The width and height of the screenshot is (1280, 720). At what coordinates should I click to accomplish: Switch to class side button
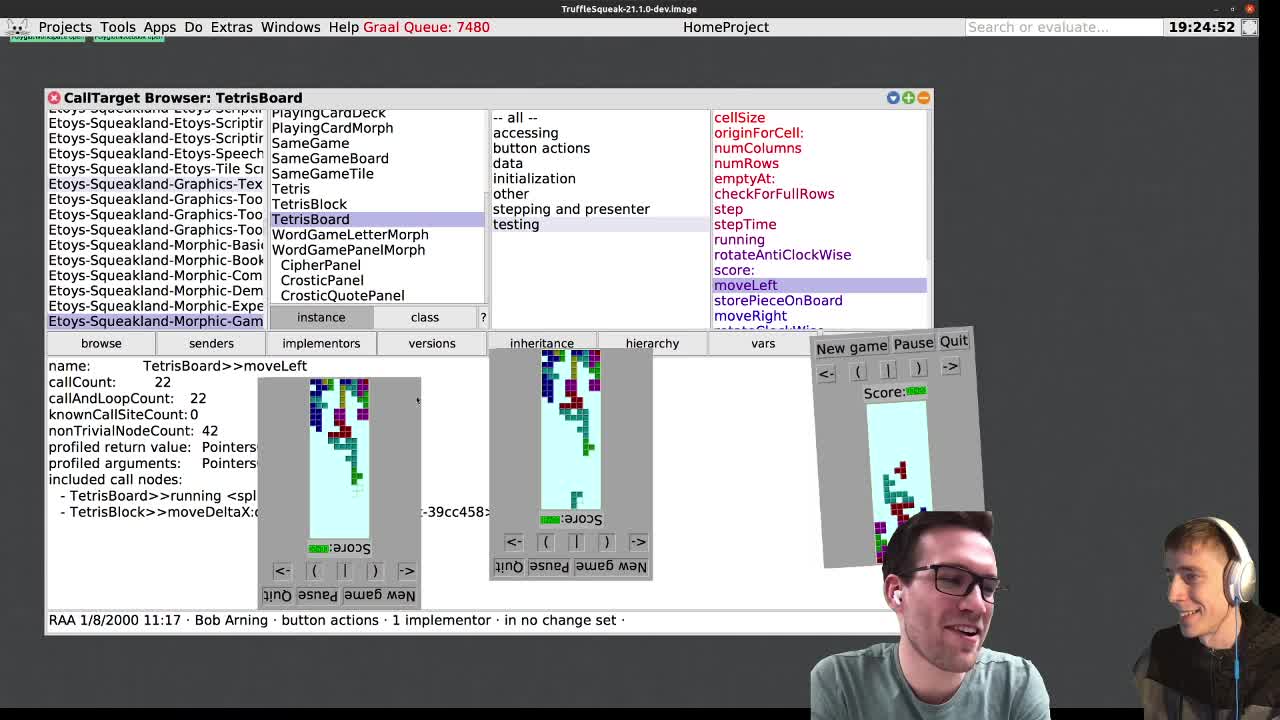click(424, 317)
